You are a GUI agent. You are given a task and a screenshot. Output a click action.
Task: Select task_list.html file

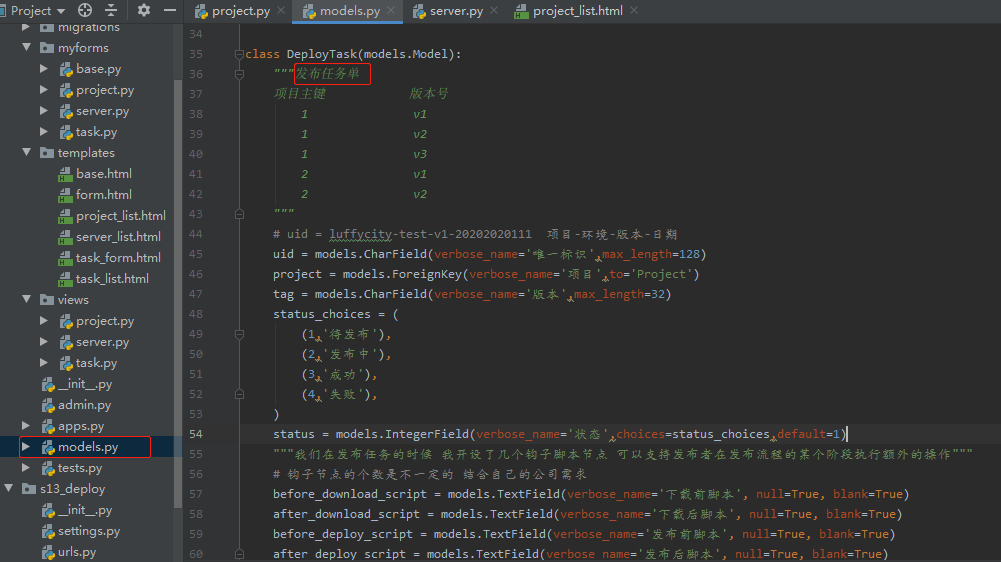[112, 279]
